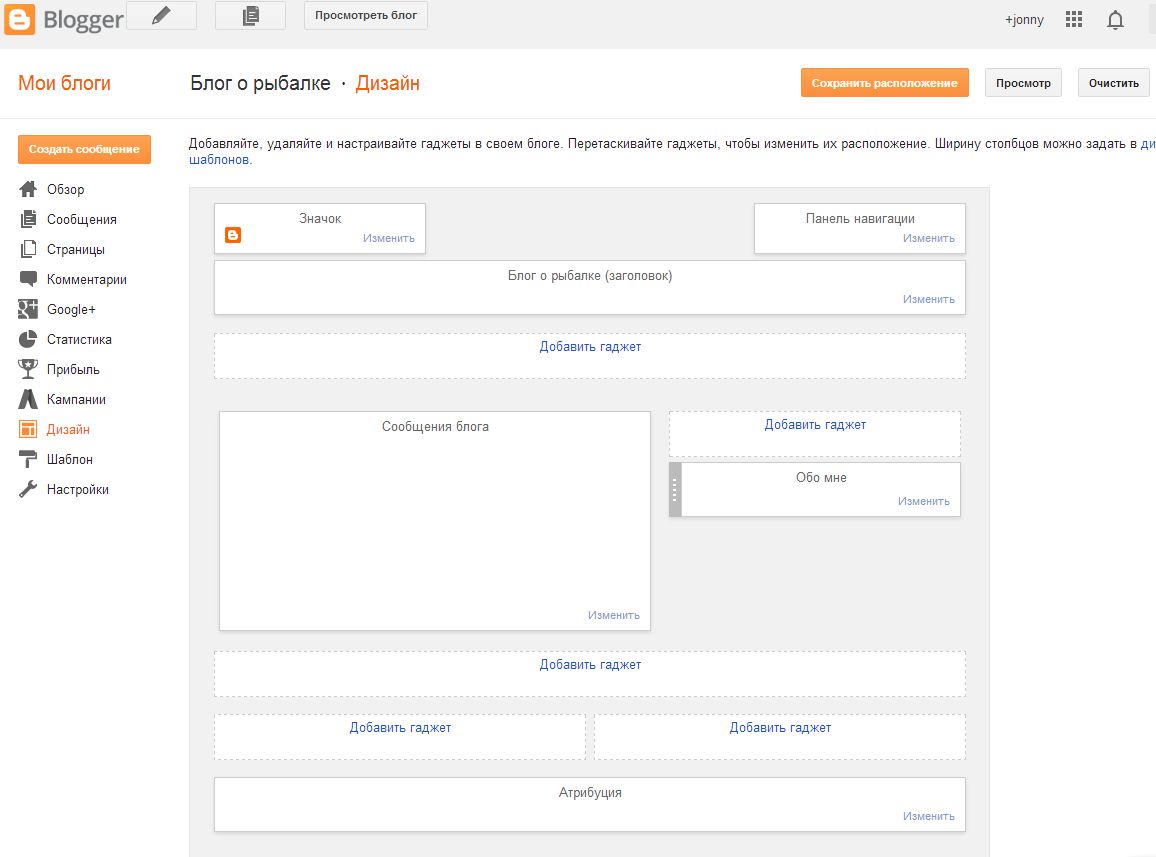
Task: Click the Шаблон paint roller icon
Action: 28,459
